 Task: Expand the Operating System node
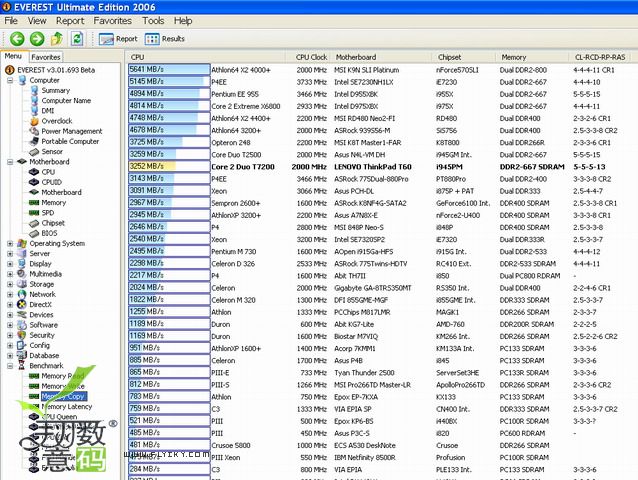(10, 243)
